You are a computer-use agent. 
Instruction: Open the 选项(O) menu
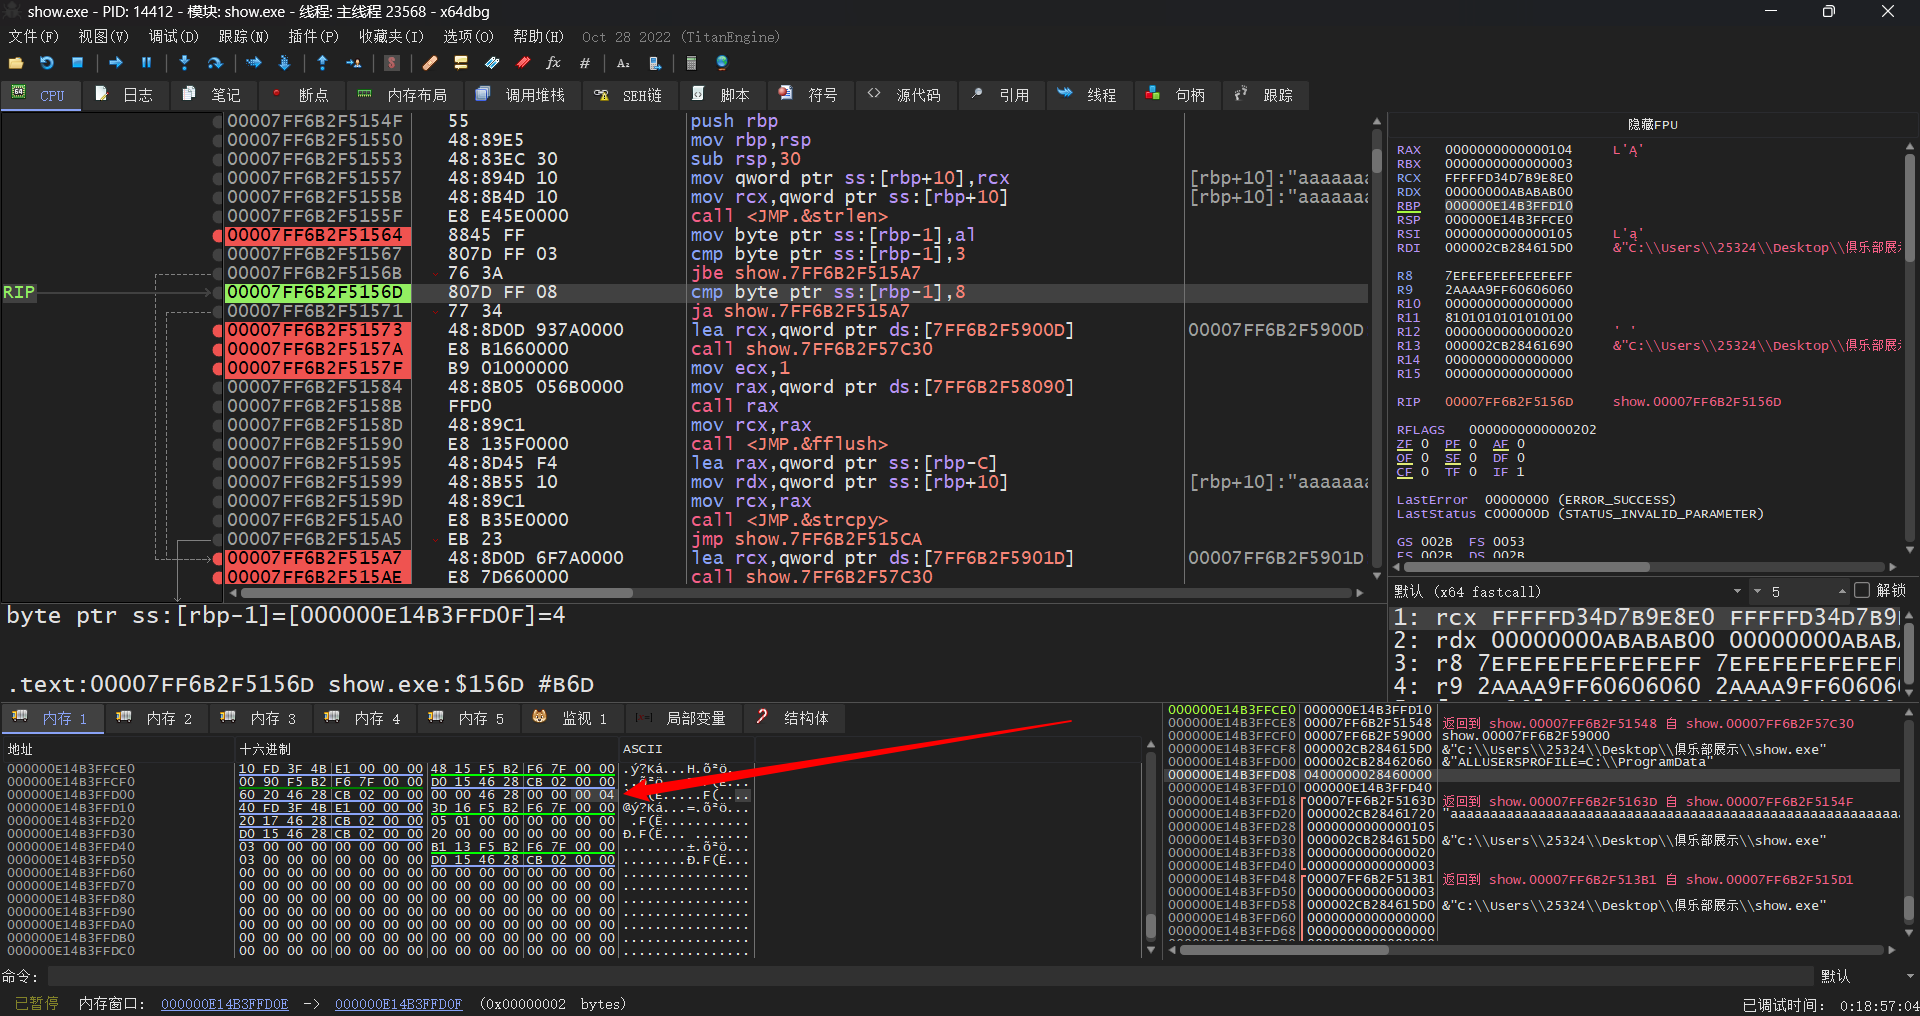point(468,37)
